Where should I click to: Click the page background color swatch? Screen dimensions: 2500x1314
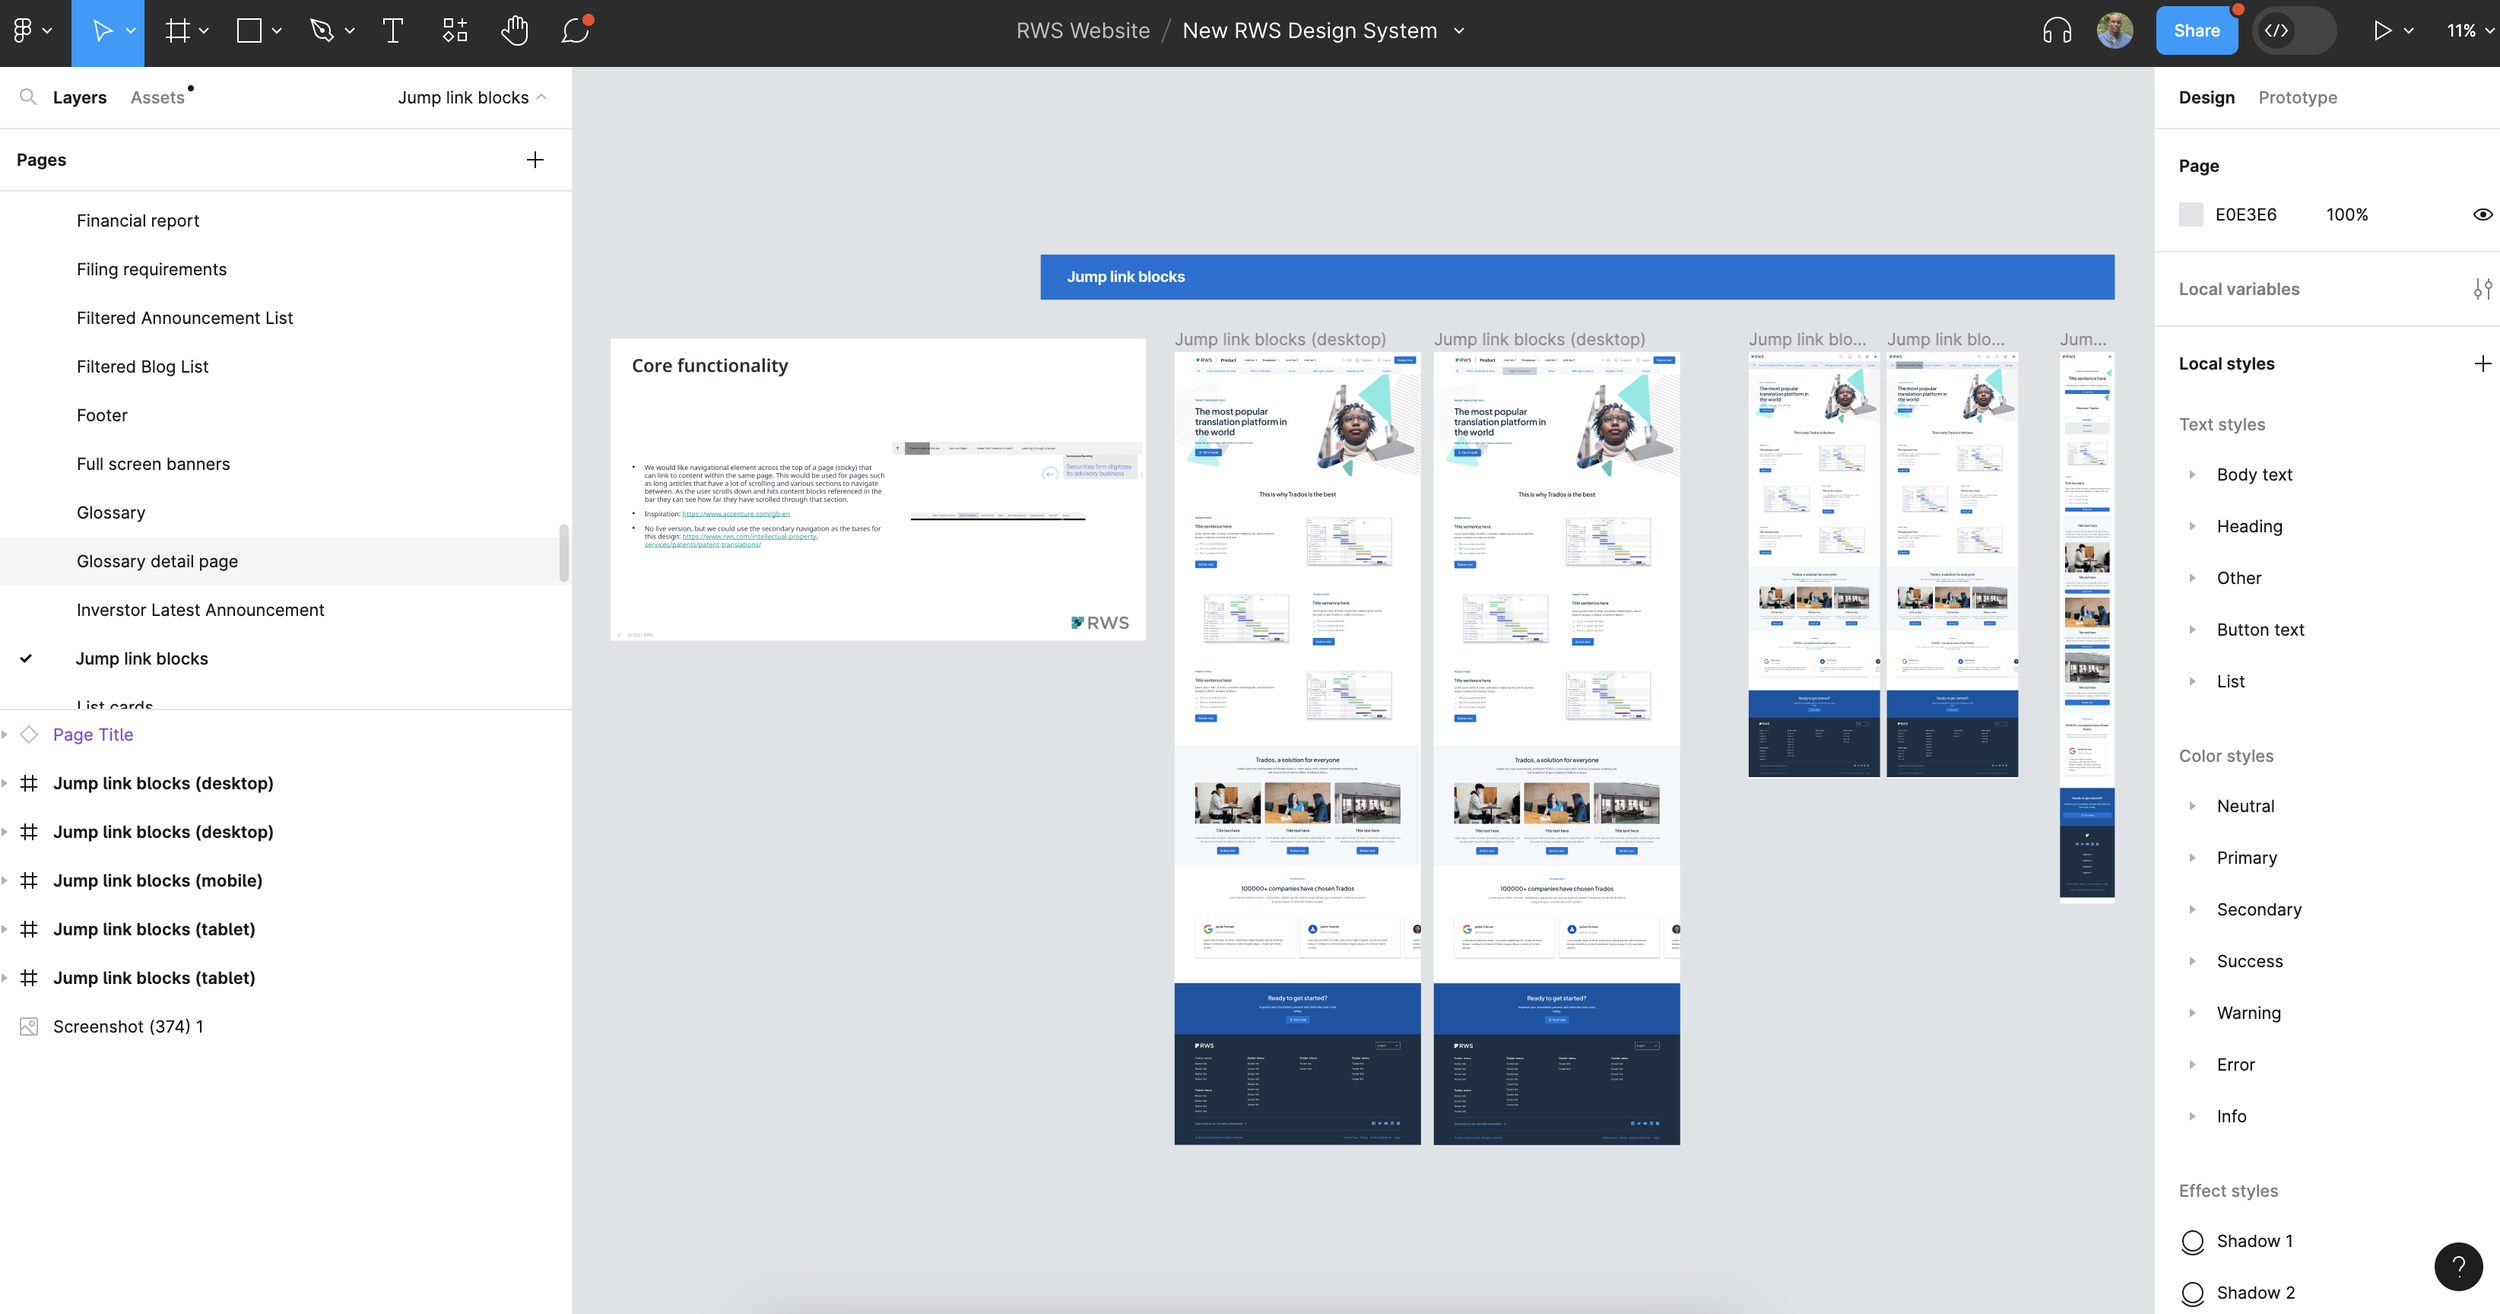[x=2190, y=215]
